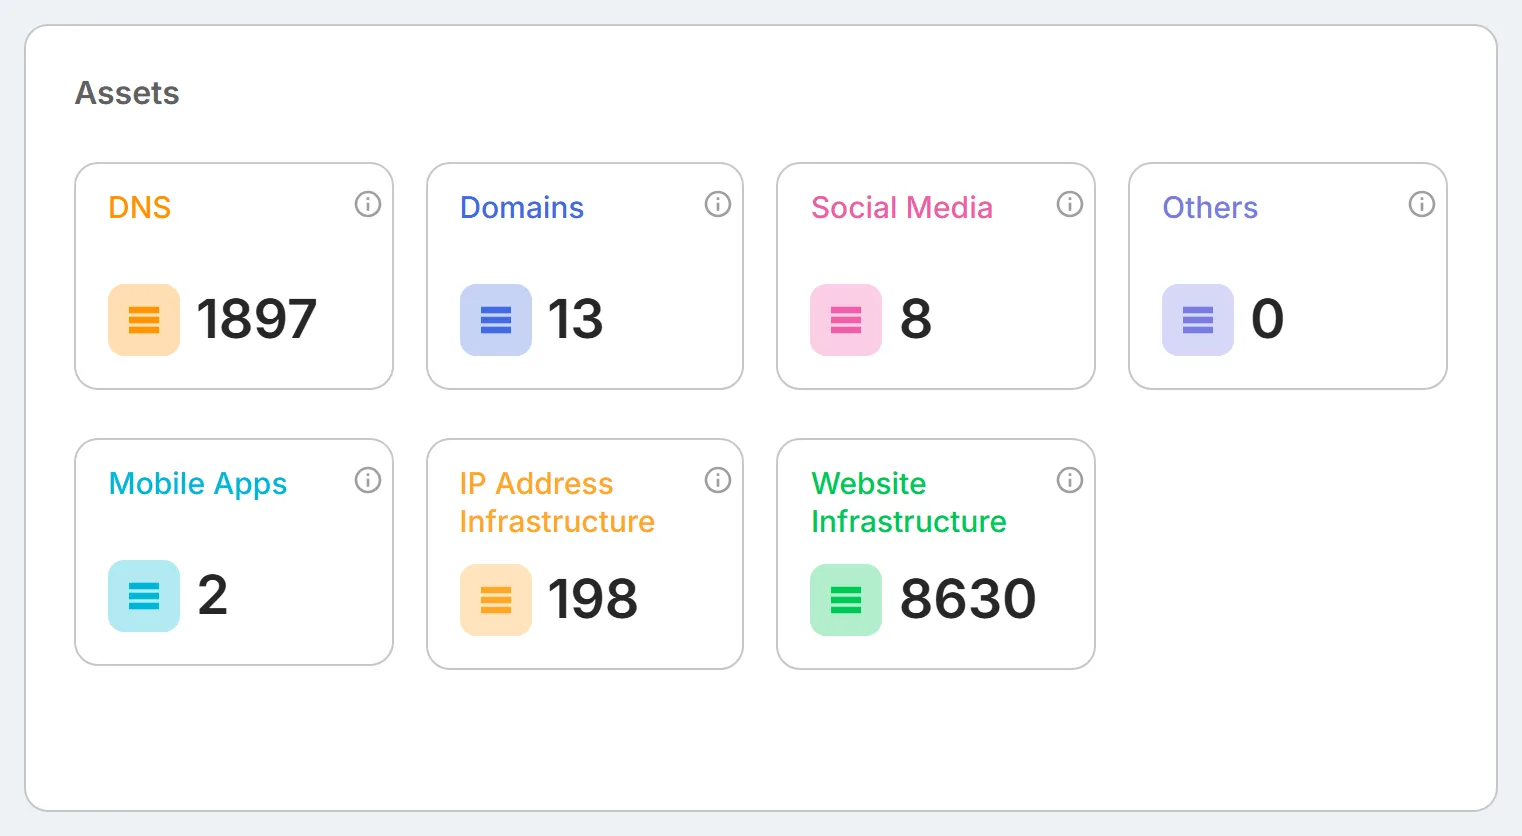Show info for Social Media card
1522x836 pixels.
1070,204
